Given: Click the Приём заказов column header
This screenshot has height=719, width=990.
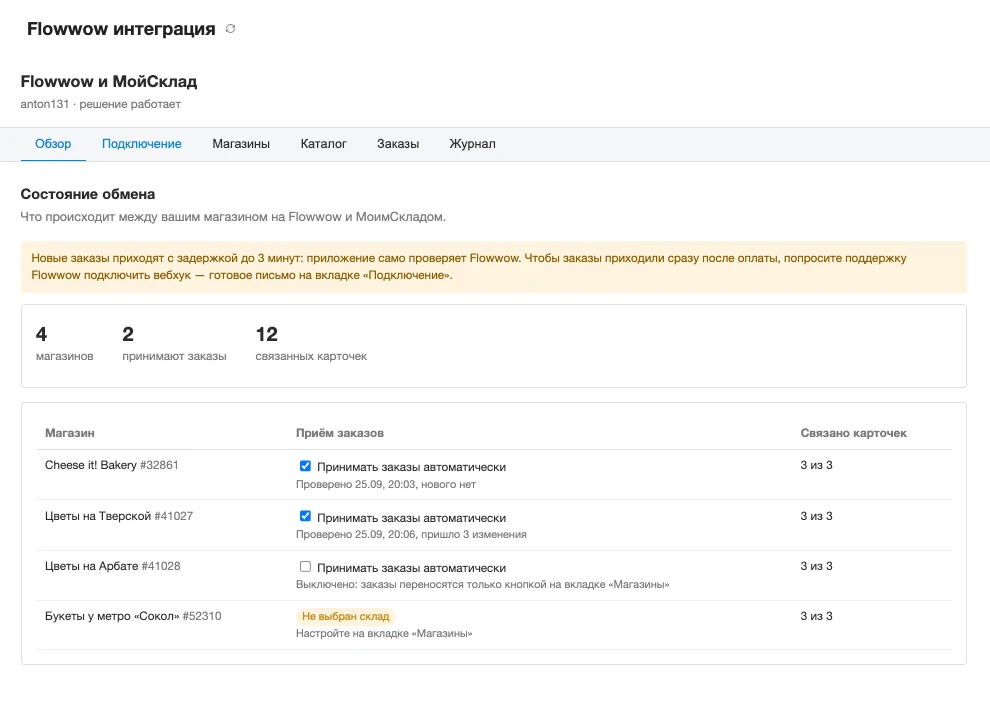Looking at the screenshot, I should pos(340,433).
